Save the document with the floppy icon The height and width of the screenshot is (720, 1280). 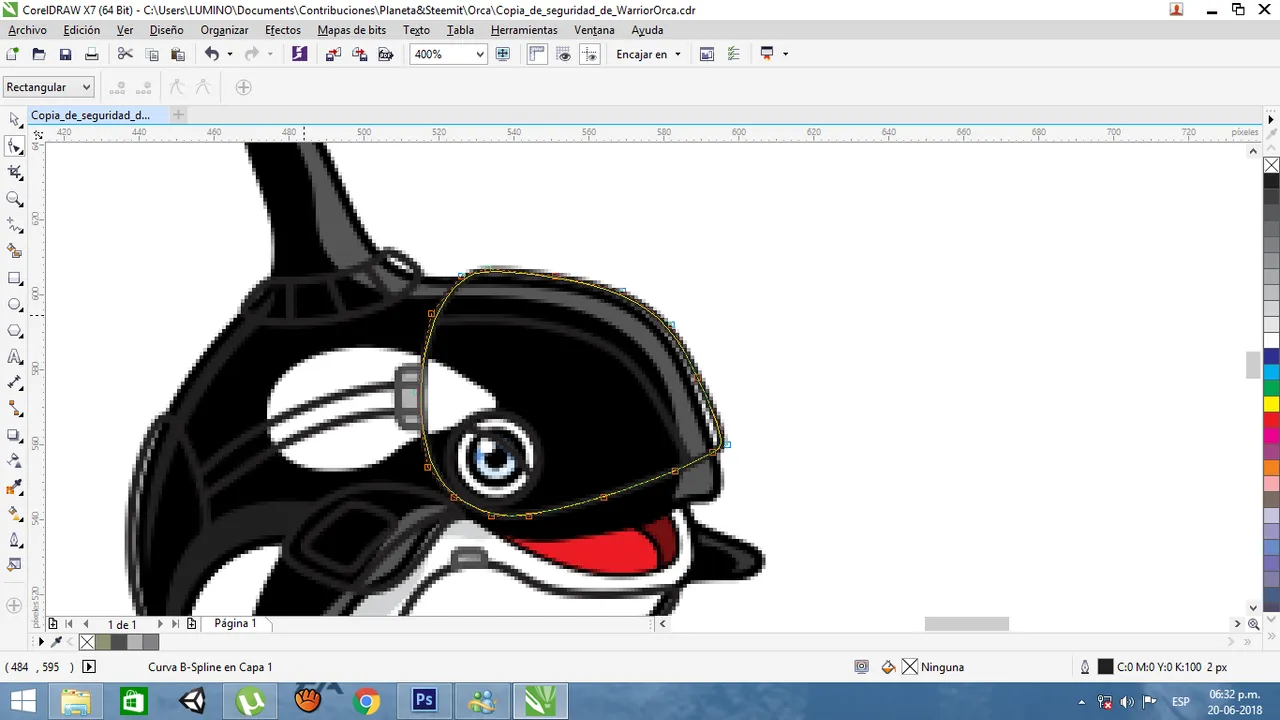coord(65,54)
